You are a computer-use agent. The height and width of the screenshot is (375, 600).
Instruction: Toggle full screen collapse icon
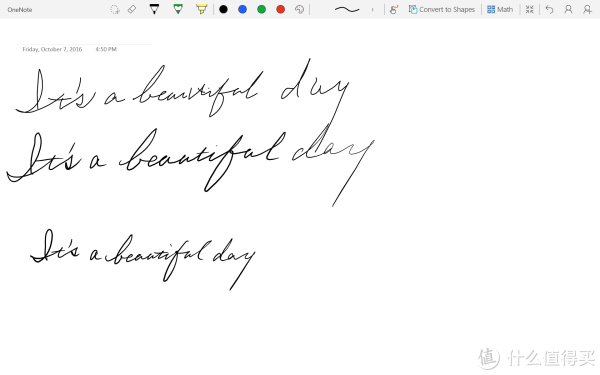(530, 9)
